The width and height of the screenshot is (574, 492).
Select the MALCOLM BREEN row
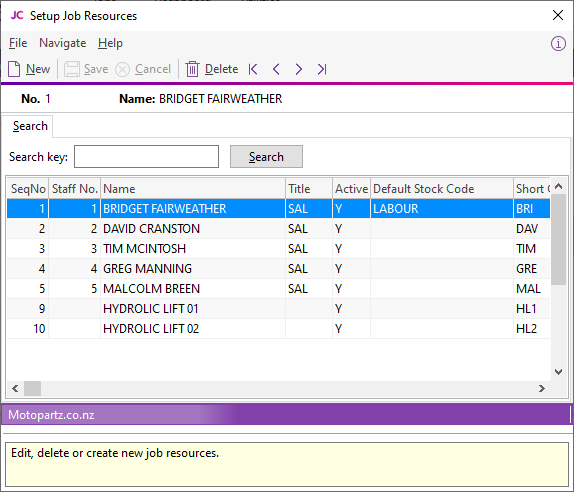[x=278, y=289]
